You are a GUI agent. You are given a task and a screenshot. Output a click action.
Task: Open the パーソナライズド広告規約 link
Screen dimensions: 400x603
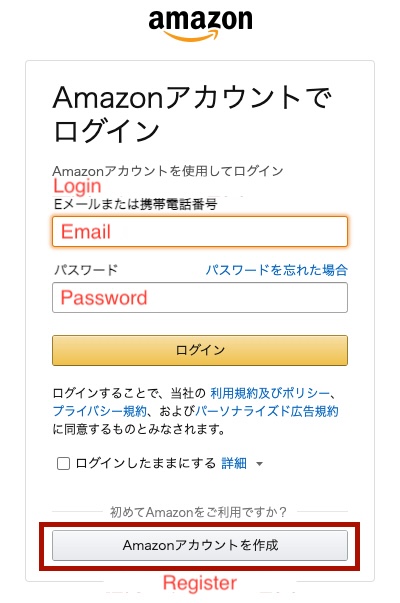click(267, 411)
